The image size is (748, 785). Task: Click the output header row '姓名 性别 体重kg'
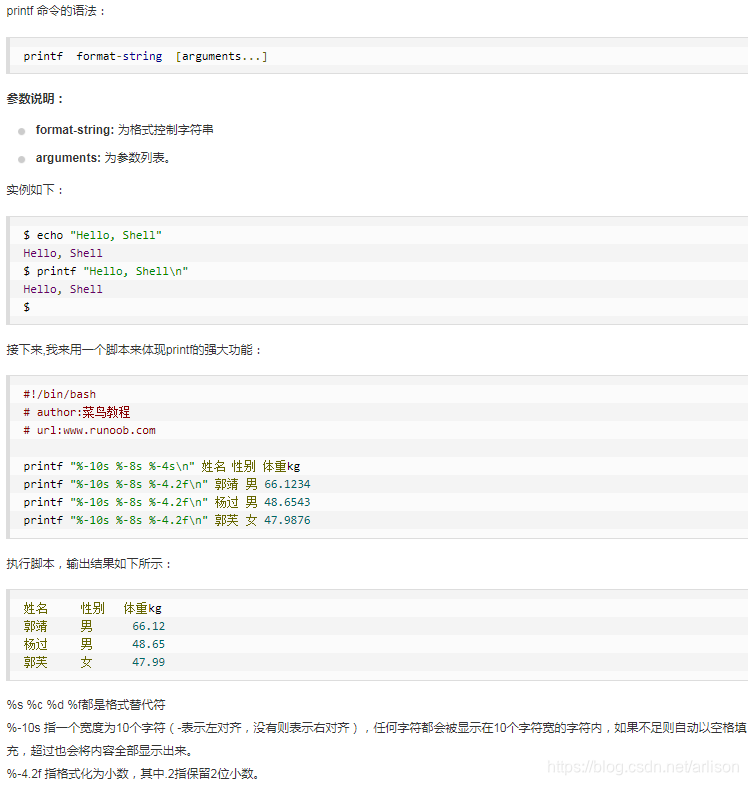click(x=93, y=608)
